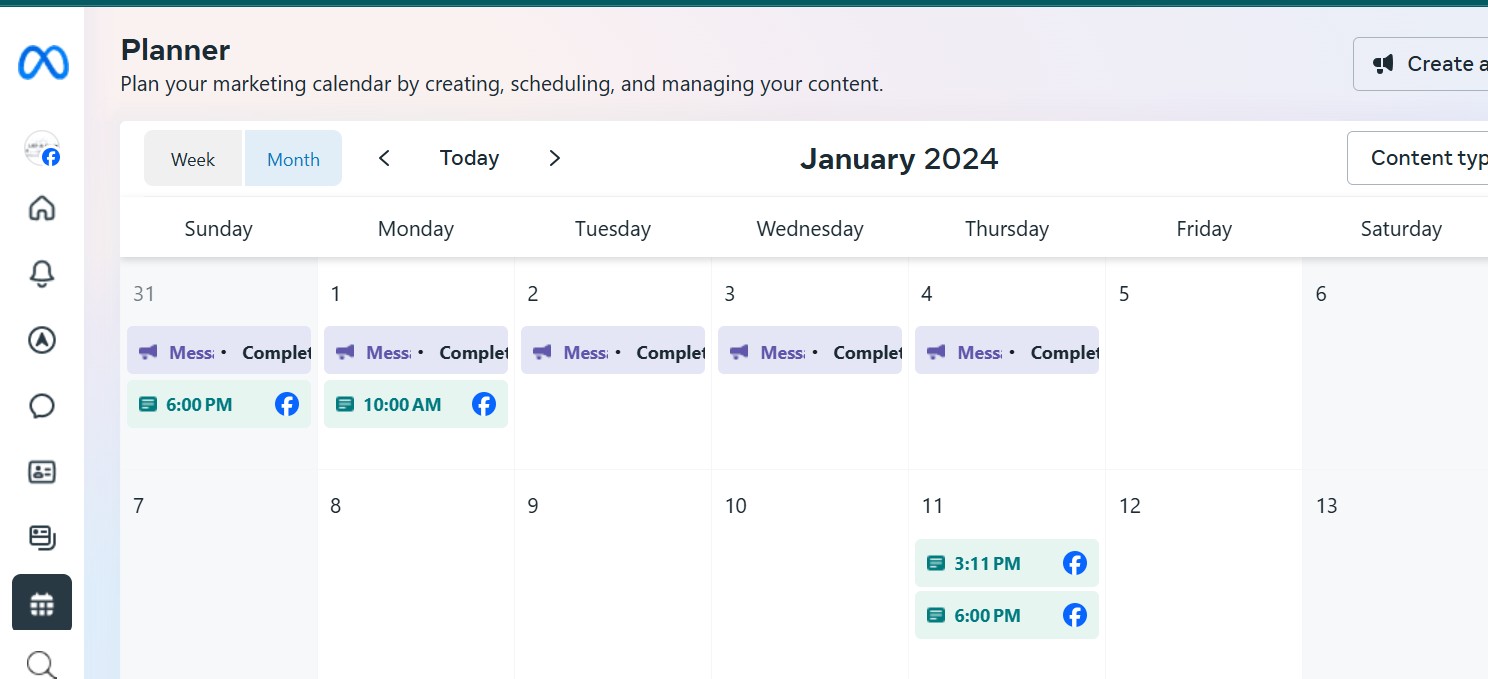Open the 10:00 AM post on January 1

[x=415, y=404]
